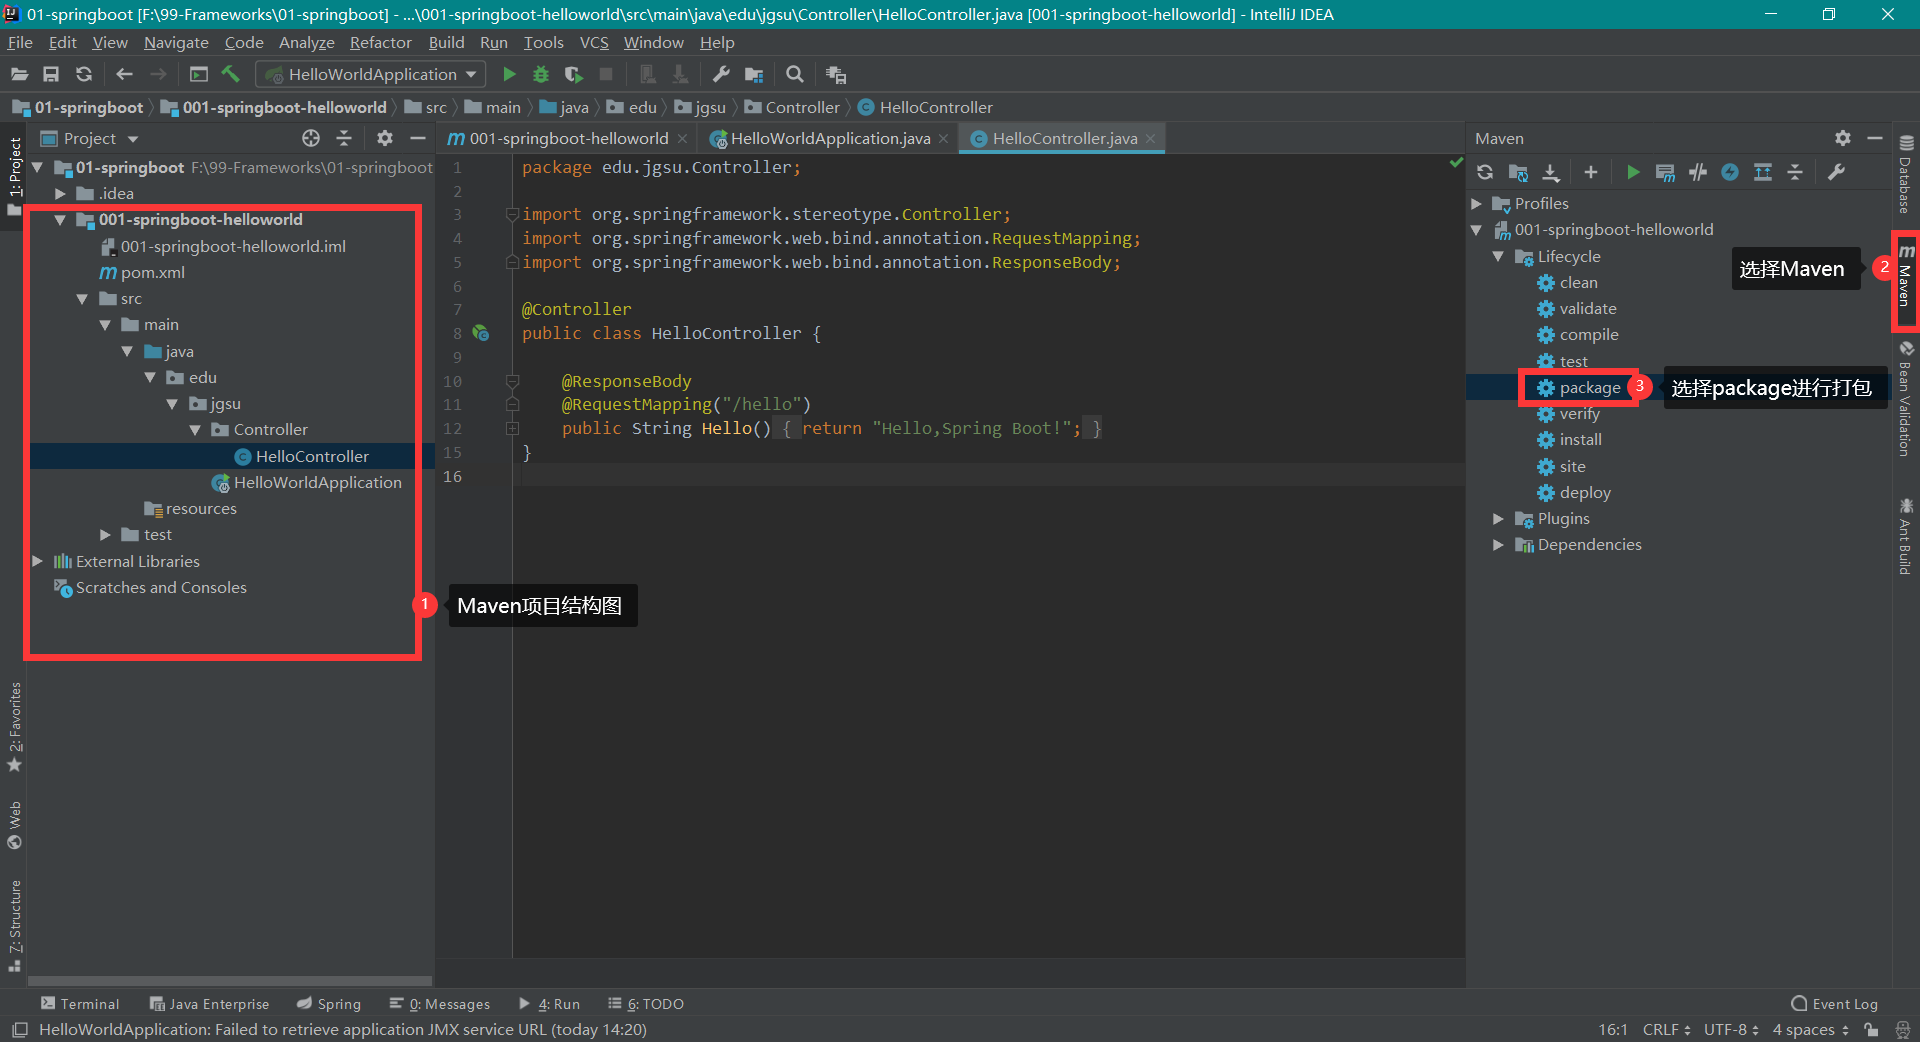1920x1042 pixels.
Task: Click the locate current file crosshair icon
Action: [311, 138]
